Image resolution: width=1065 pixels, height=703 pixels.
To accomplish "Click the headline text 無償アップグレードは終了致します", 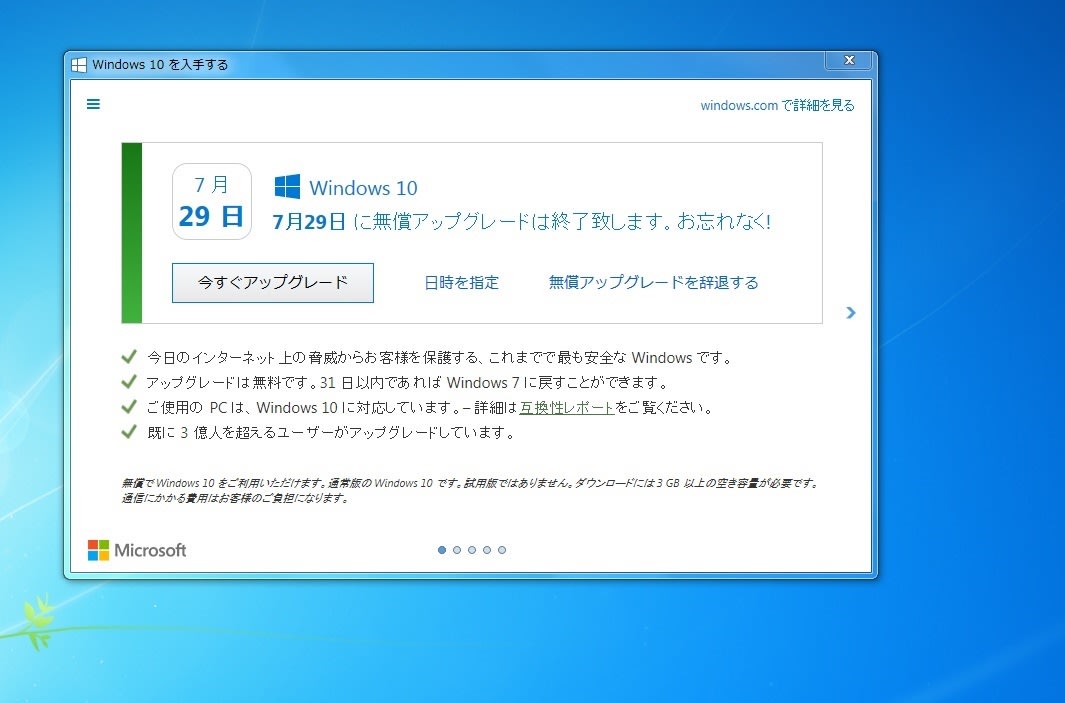I will 519,221.
